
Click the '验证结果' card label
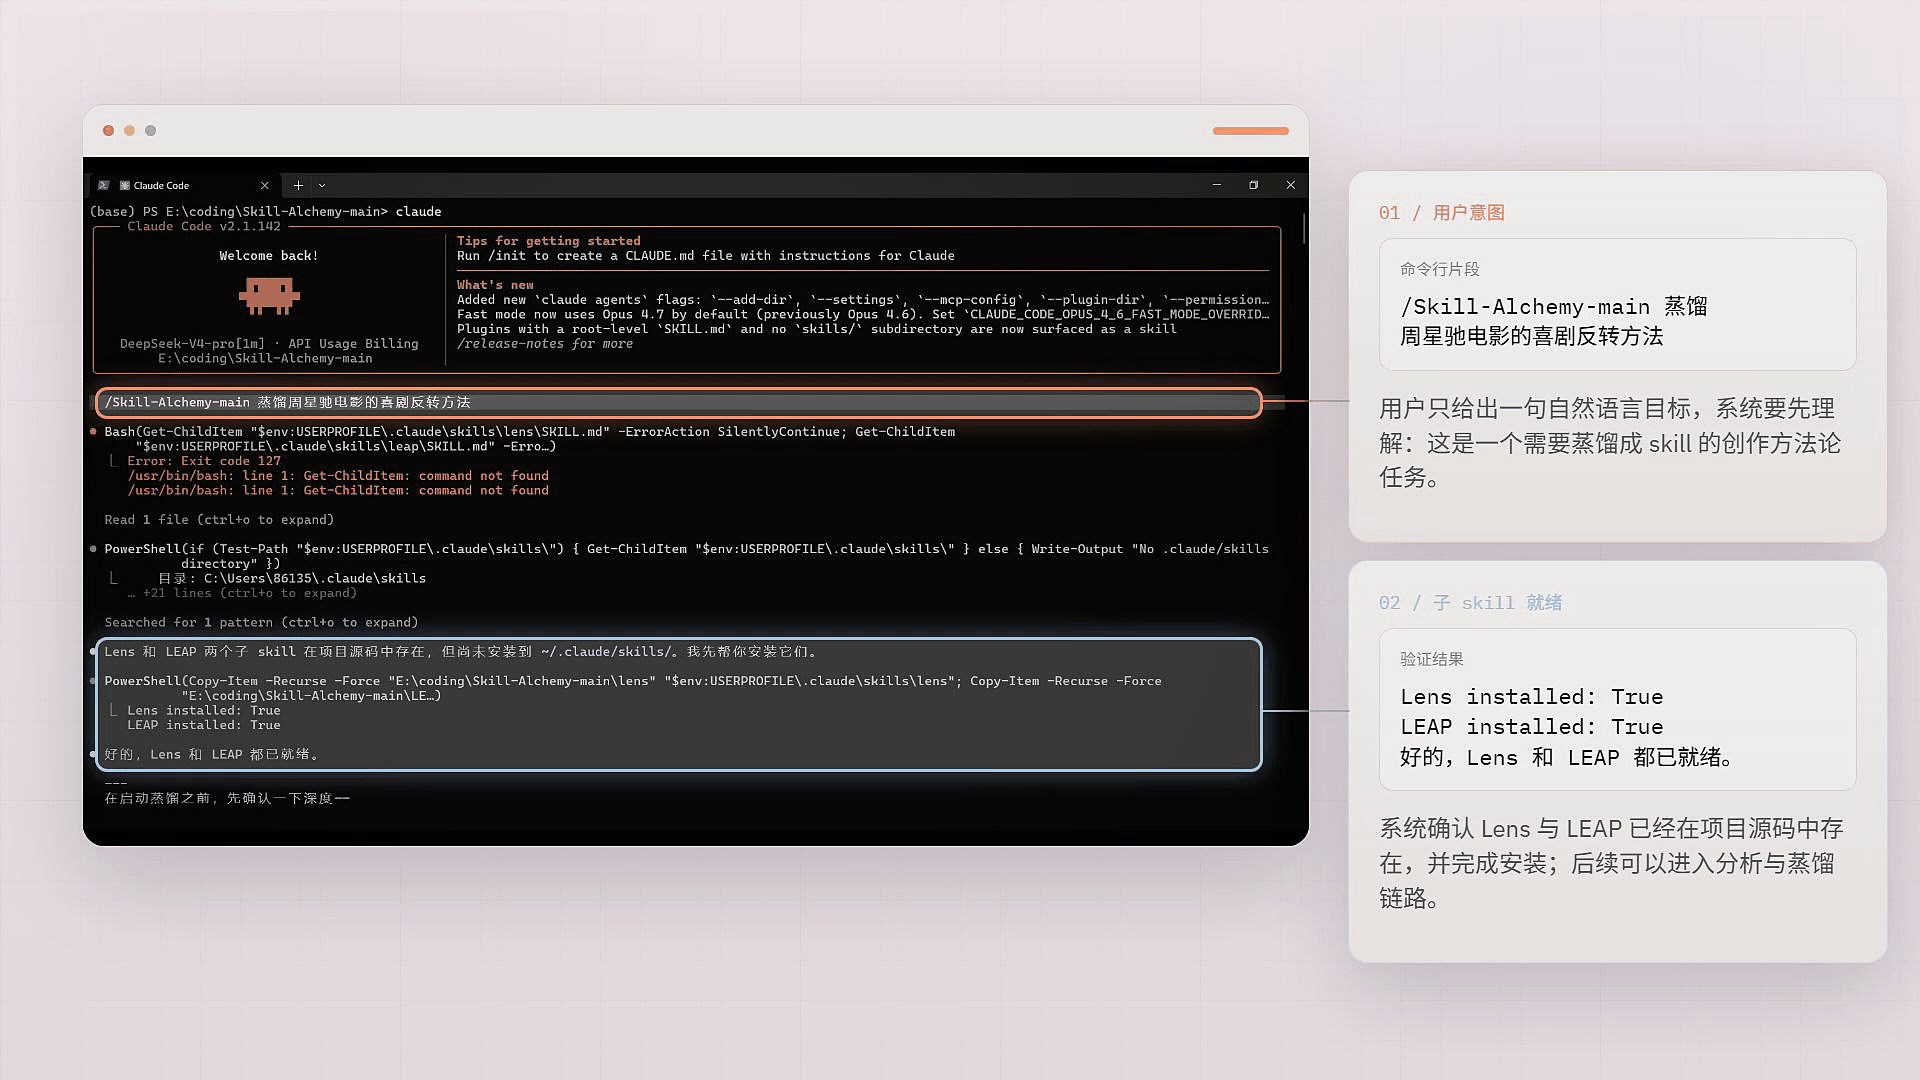(1431, 659)
